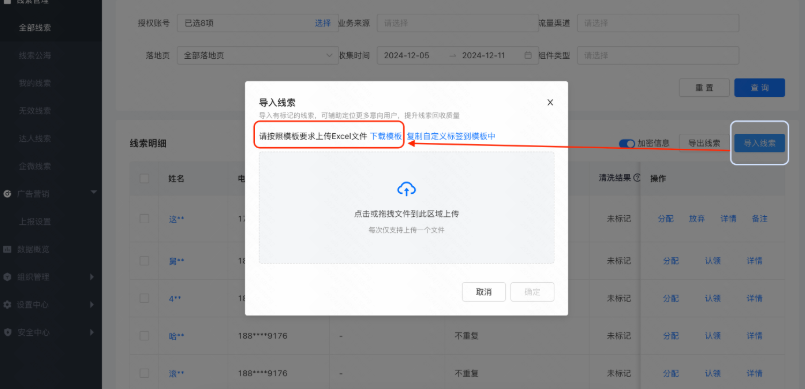805x389 pixels.
Task: Click the blue 导入线索 button behind the dialog
Action: [x=759, y=143]
